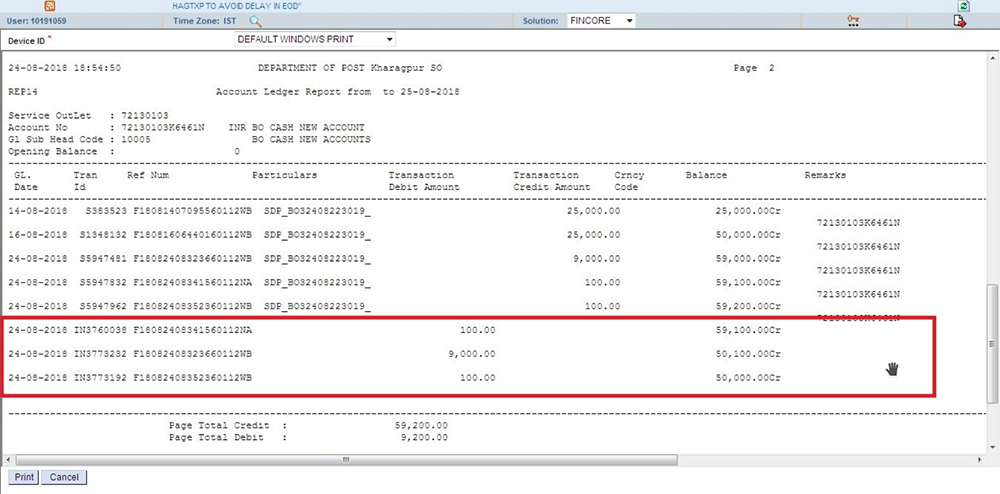
Task: Open the Time Zone magnifier lookup
Action: click(x=256, y=21)
